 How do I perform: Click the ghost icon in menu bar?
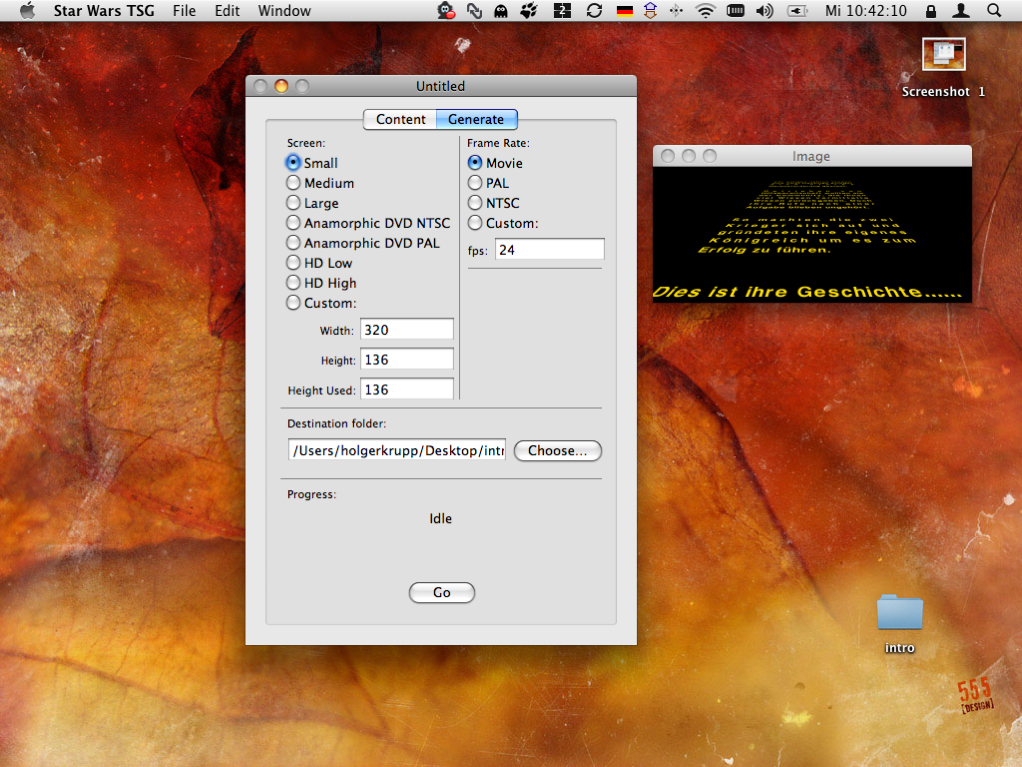(501, 10)
